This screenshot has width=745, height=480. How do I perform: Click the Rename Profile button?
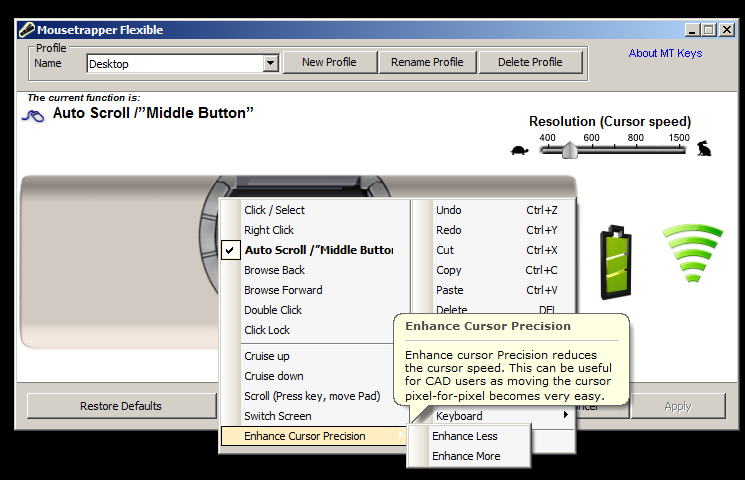tap(427, 62)
